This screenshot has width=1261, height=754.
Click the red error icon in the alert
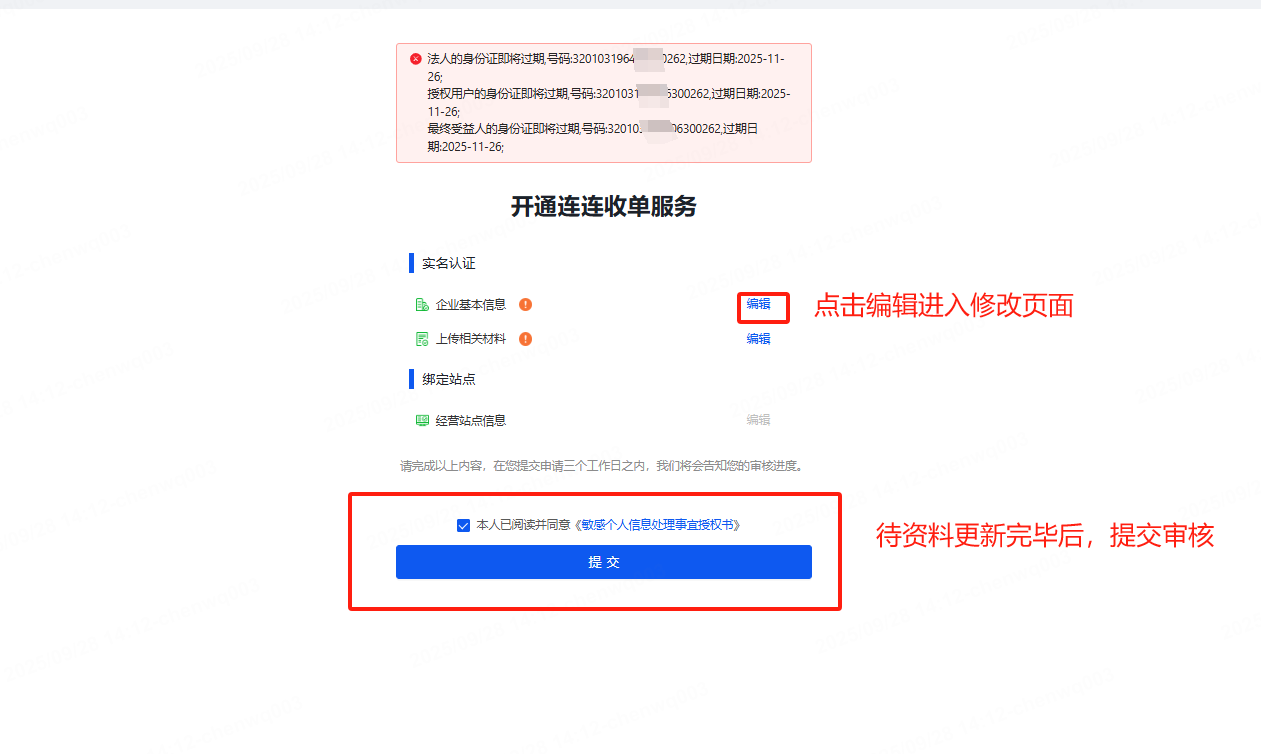point(415,59)
